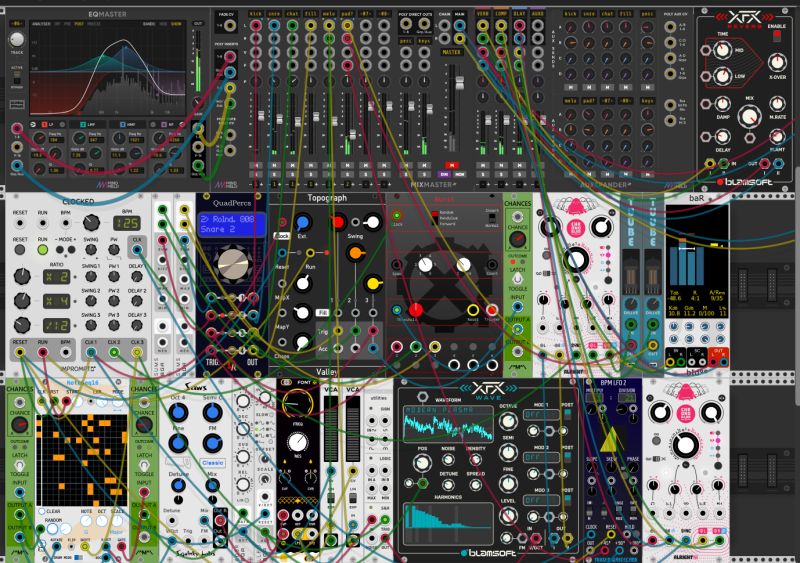Click the XFX Reverb M.RATE knob
Image resolution: width=800 pixels, height=563 pixels.
777,104
